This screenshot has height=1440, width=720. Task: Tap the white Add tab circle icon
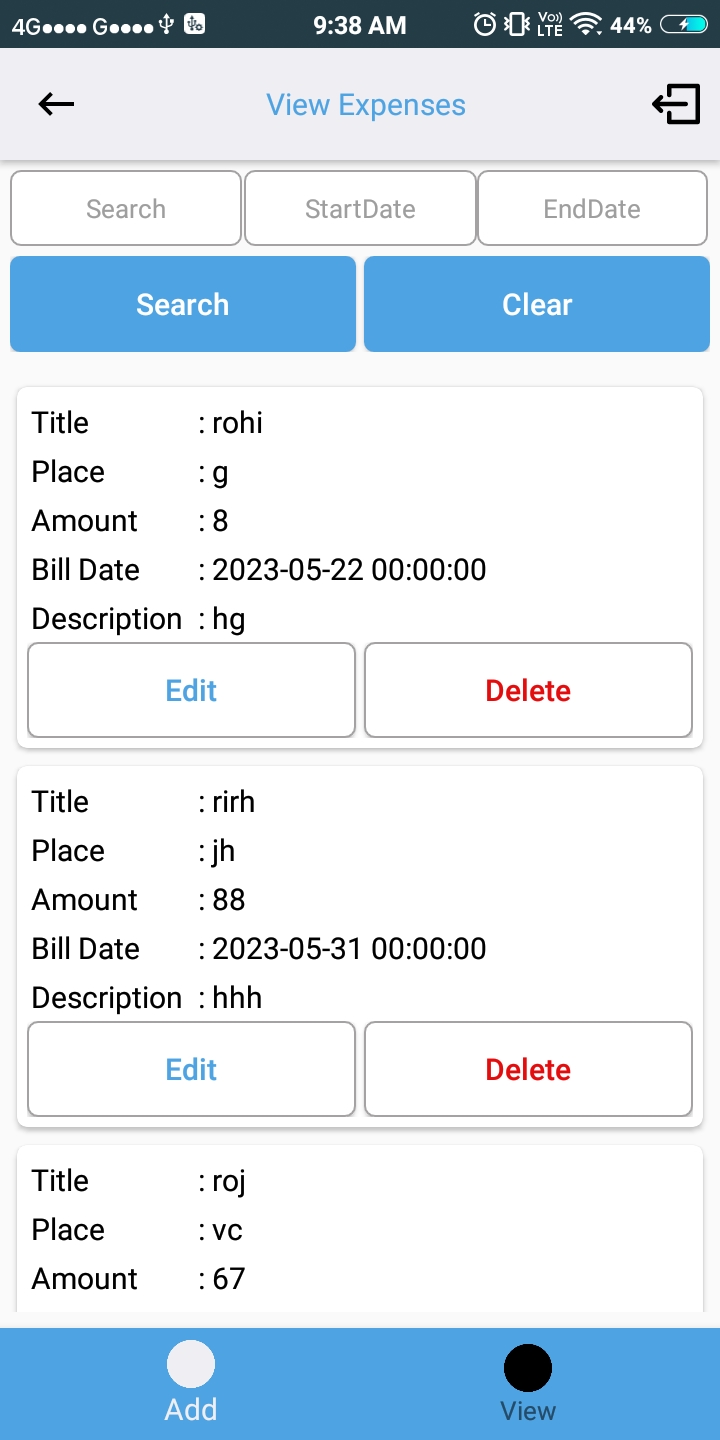(191, 1365)
